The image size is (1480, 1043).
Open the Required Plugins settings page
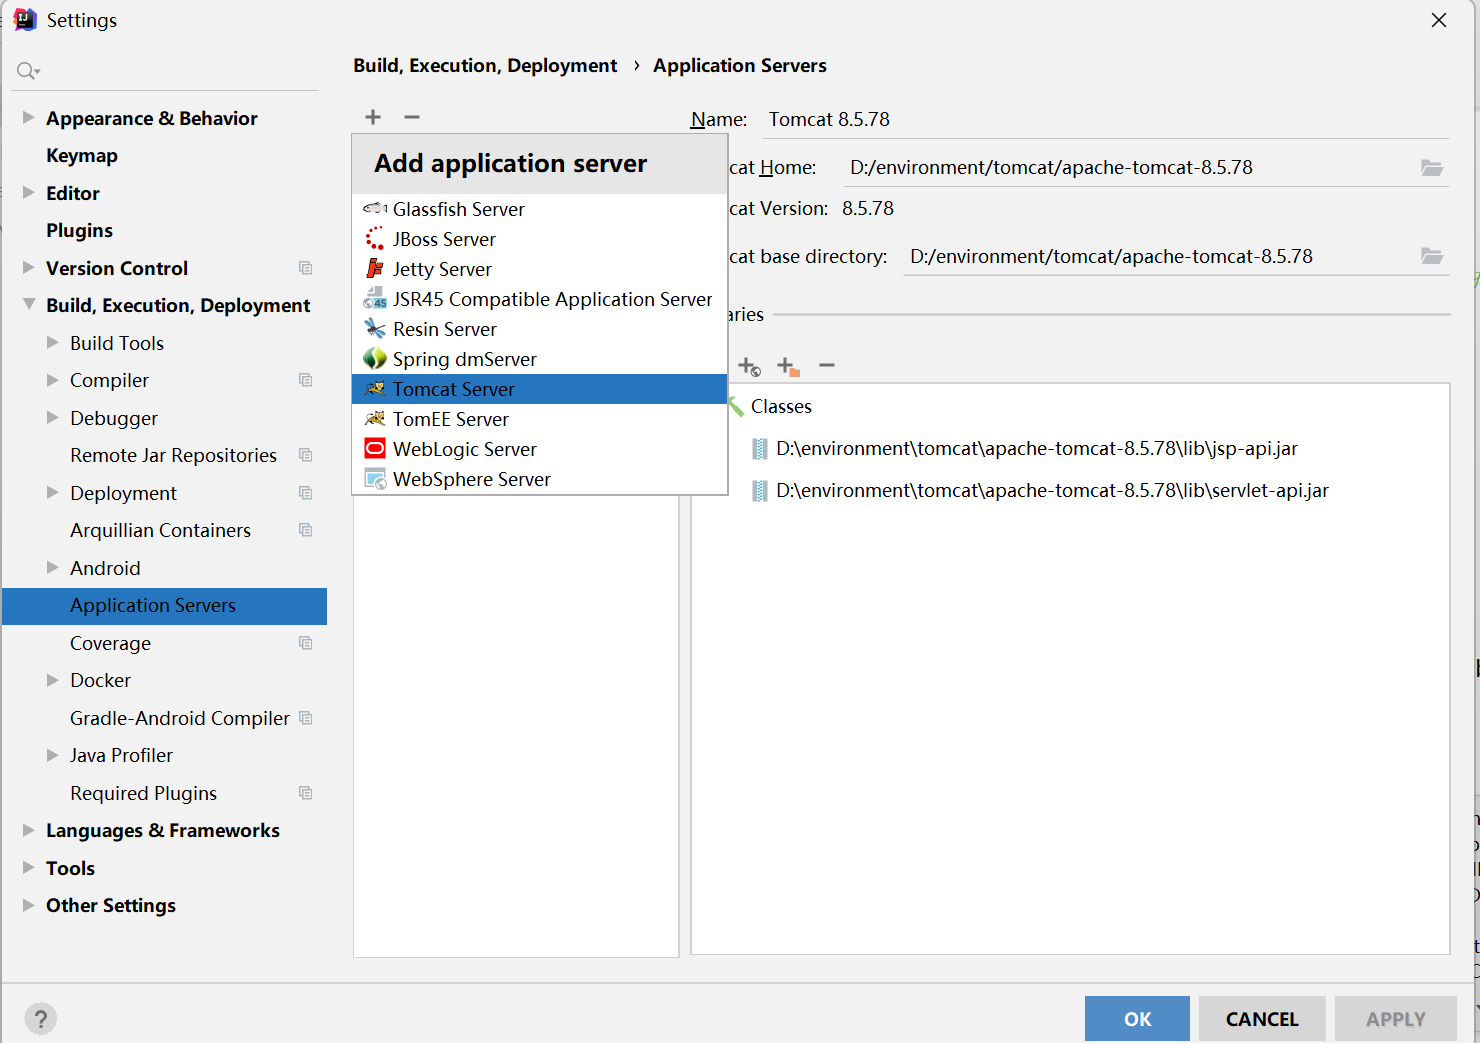143,793
